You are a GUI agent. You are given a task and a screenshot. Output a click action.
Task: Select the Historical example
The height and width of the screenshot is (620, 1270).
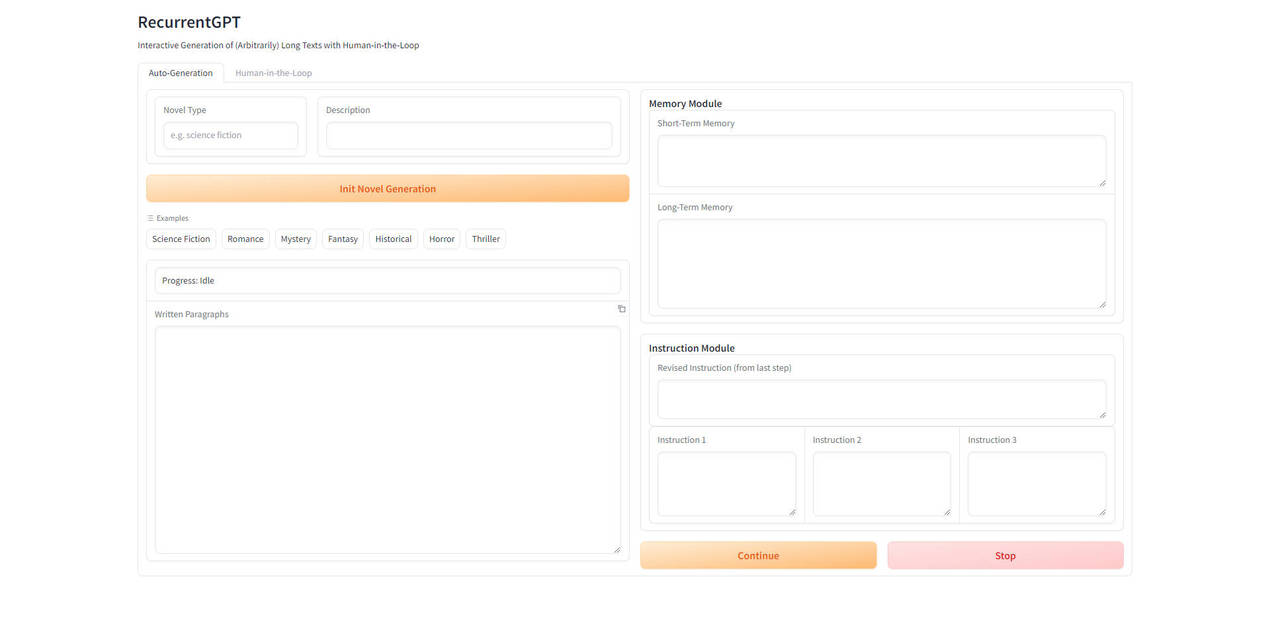393,239
